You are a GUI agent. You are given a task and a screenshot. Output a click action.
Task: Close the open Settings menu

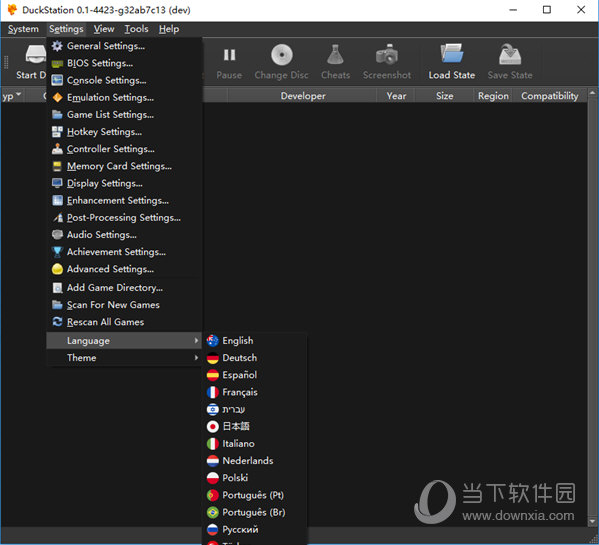click(66, 29)
